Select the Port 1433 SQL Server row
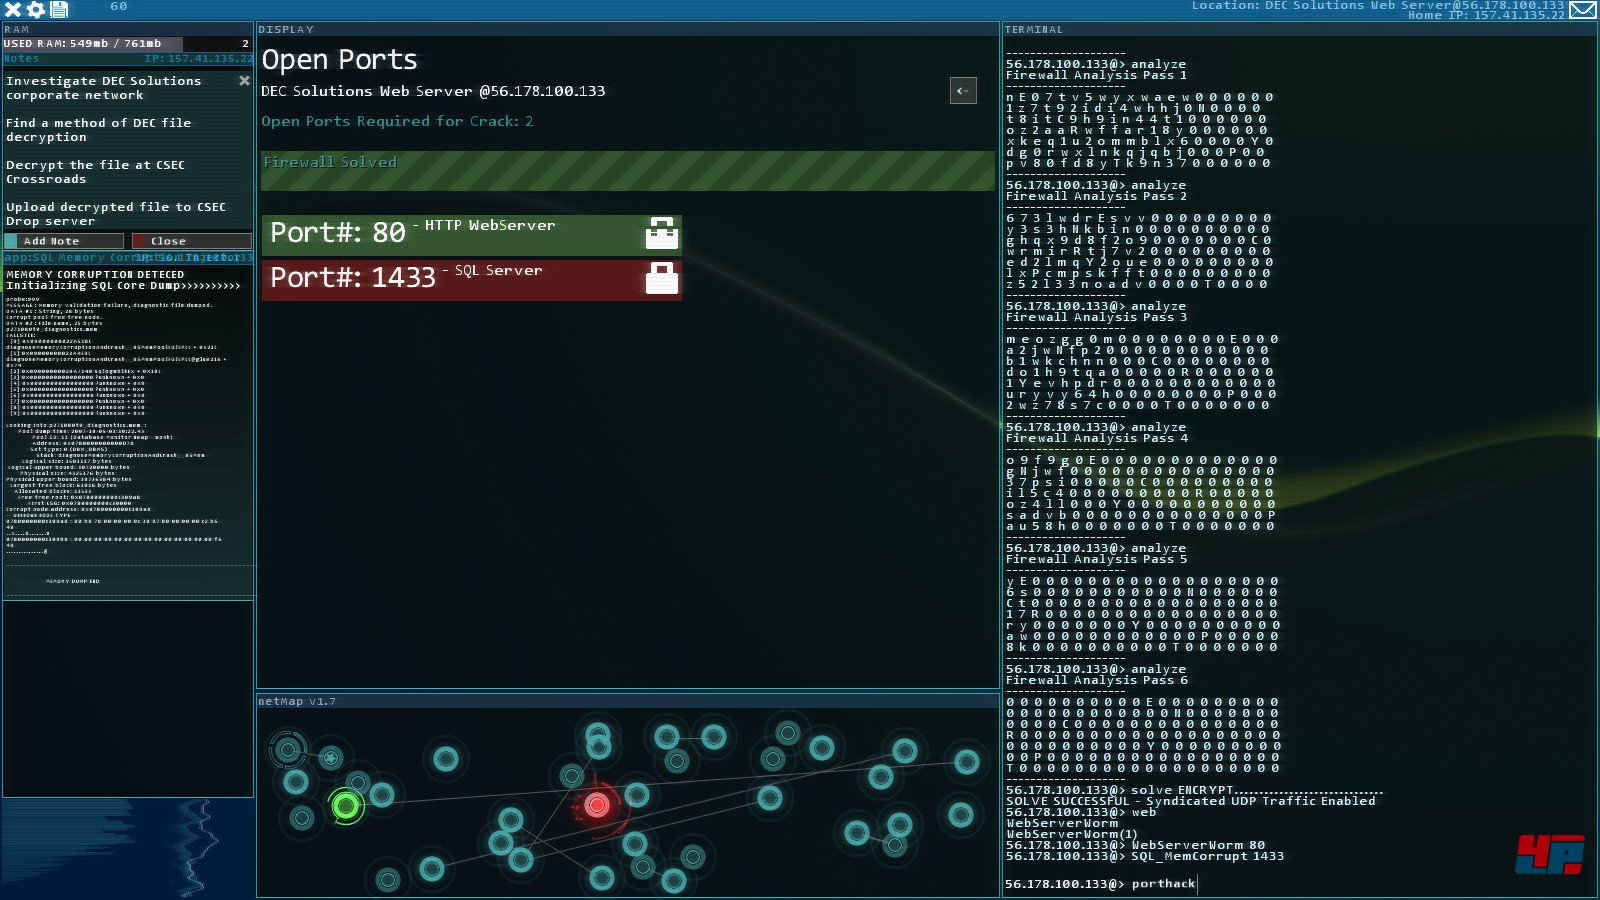The height and width of the screenshot is (900, 1600). tap(450, 279)
